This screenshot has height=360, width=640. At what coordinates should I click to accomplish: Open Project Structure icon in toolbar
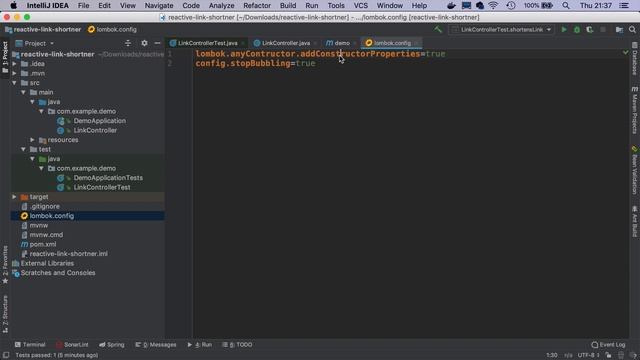619,29
